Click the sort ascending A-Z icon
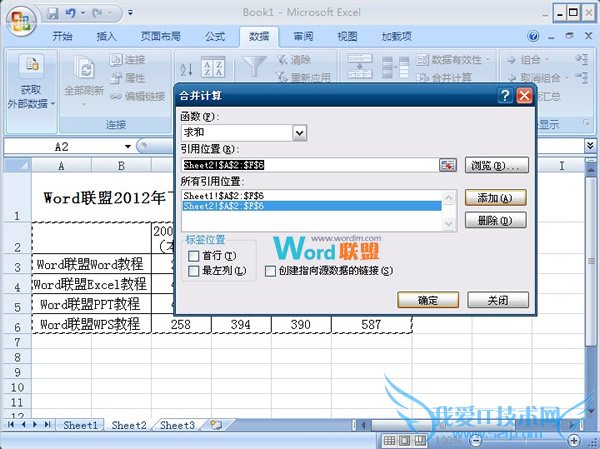The width and height of the screenshot is (600, 449). pyautogui.click(x=187, y=70)
